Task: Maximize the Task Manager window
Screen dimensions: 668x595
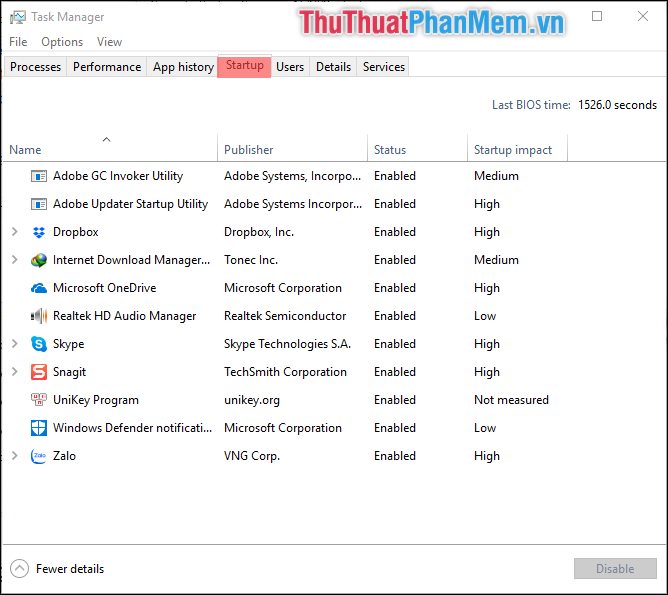Action: 597,16
